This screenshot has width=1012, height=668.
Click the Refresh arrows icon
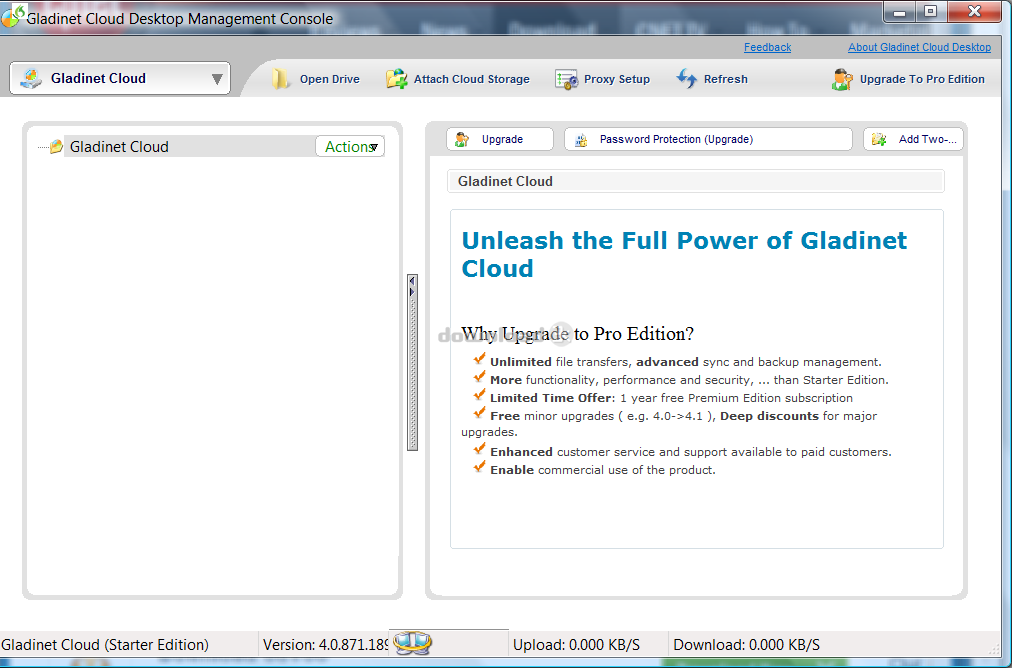point(686,79)
